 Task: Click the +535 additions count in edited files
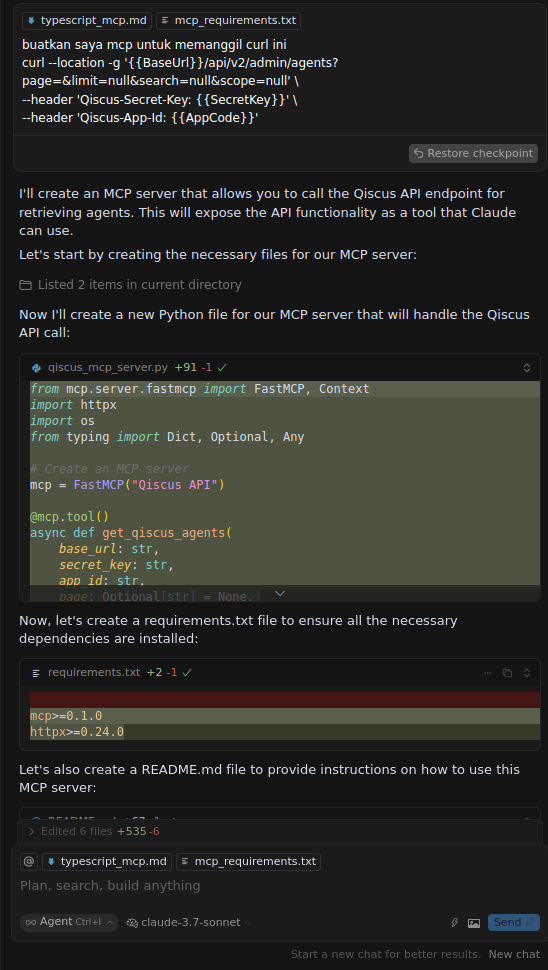click(132, 831)
